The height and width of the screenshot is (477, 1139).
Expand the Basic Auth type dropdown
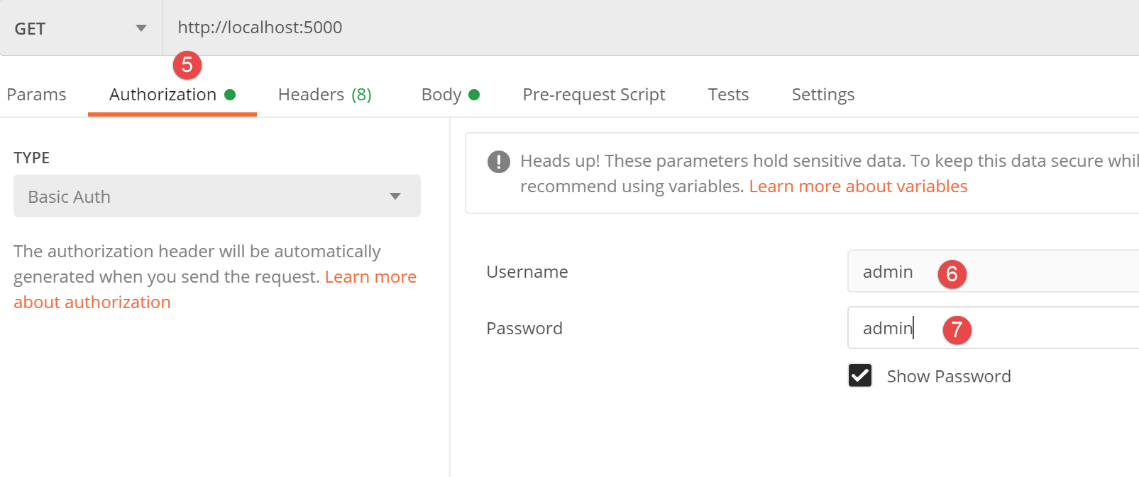(217, 197)
